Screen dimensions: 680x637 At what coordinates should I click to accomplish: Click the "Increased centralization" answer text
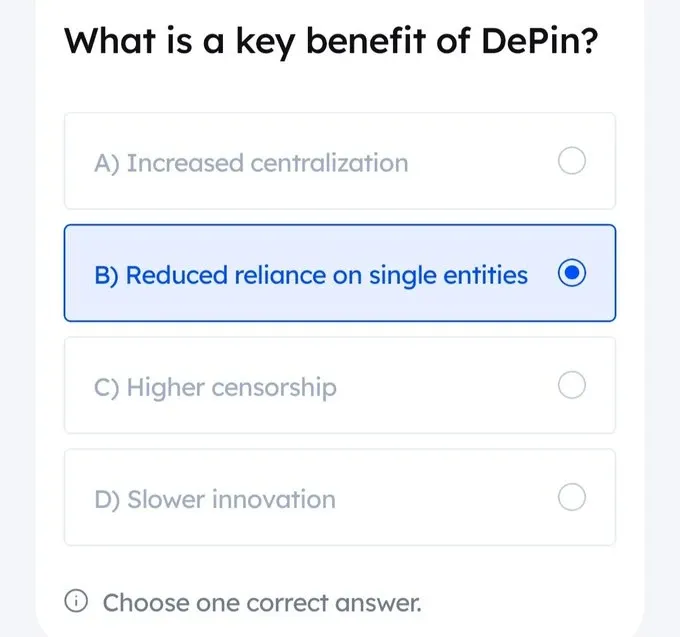(x=267, y=163)
